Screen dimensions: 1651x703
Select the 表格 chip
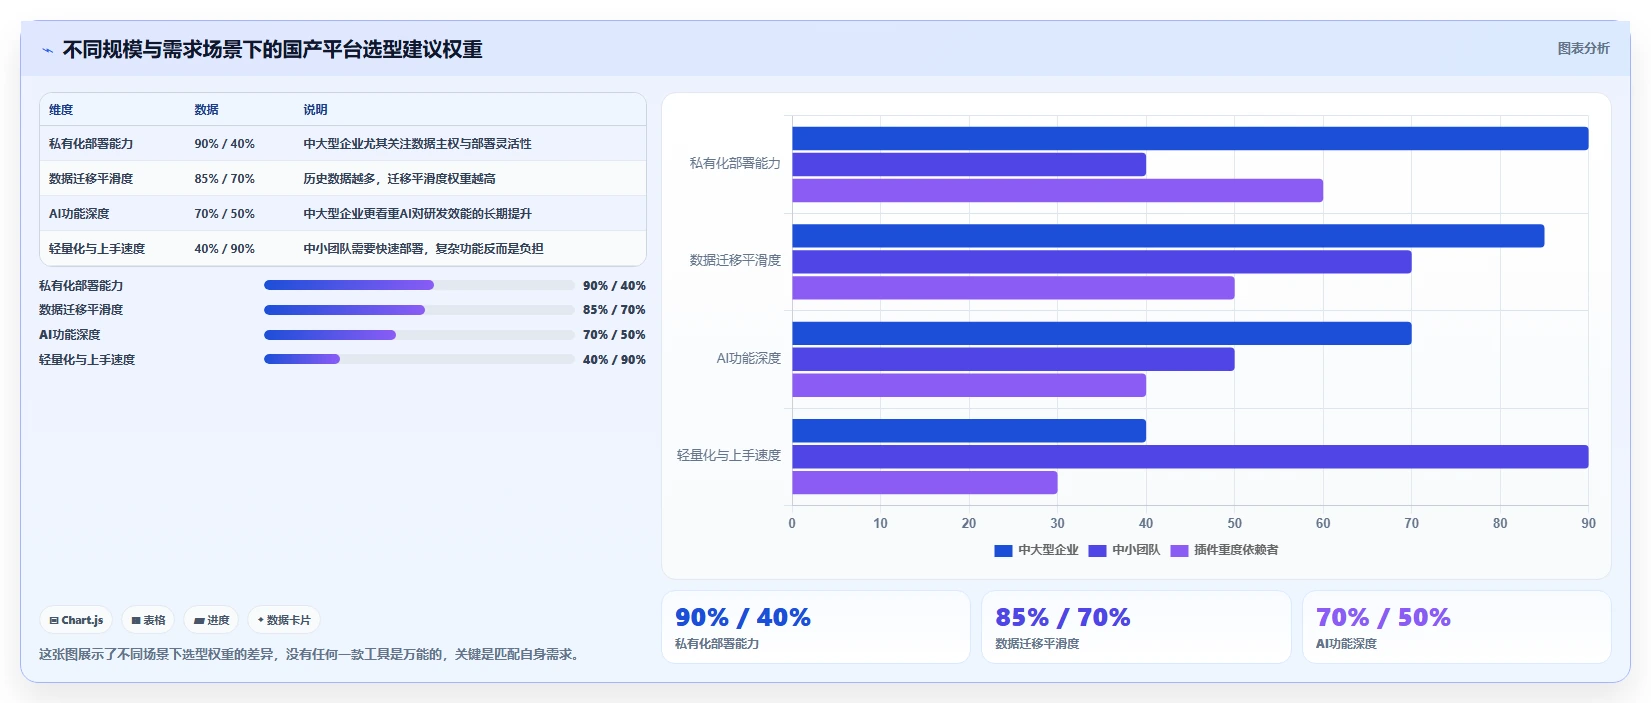click(x=148, y=620)
